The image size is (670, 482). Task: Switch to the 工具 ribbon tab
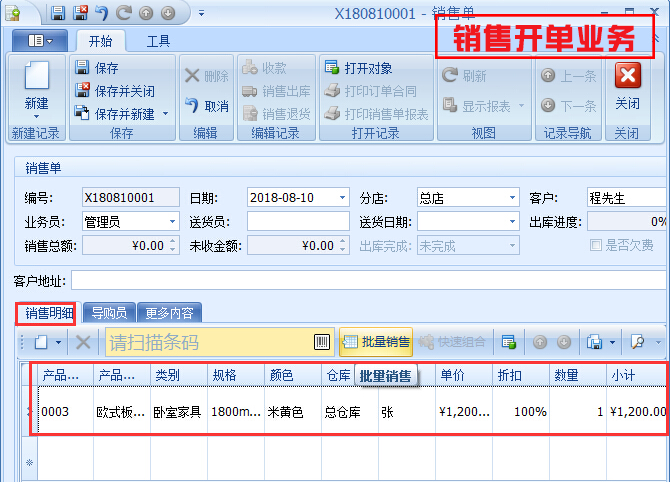[158, 41]
